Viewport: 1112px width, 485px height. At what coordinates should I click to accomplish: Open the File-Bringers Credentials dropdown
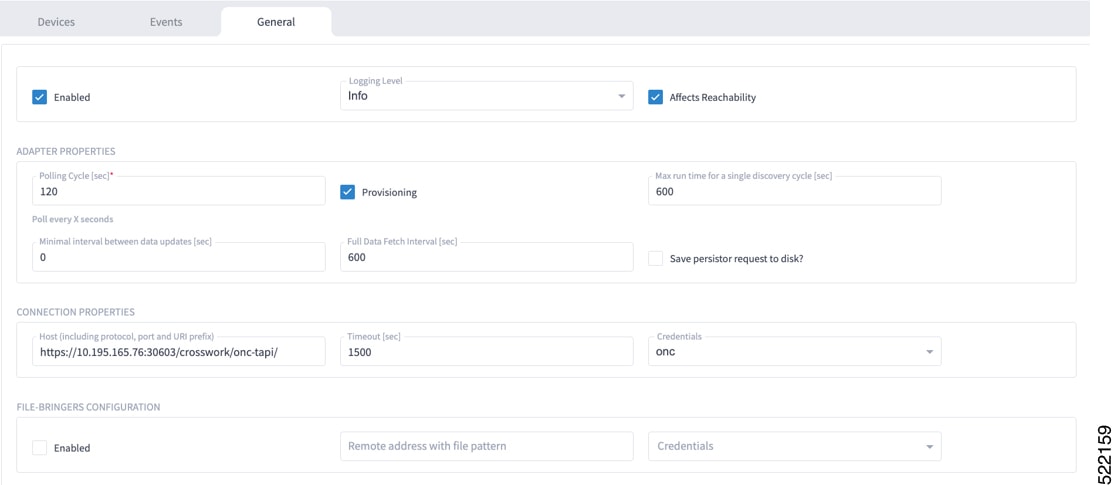coord(795,447)
